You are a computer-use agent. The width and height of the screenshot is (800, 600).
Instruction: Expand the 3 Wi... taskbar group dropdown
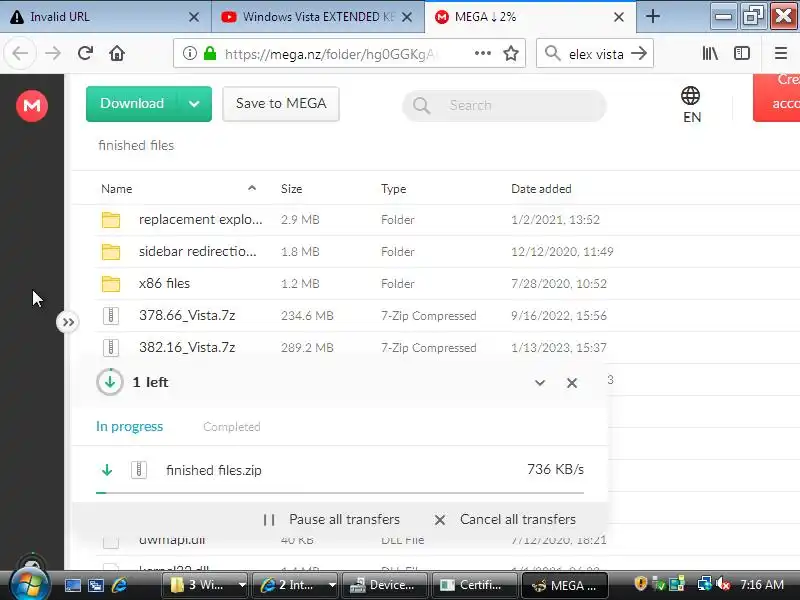(x=242, y=585)
